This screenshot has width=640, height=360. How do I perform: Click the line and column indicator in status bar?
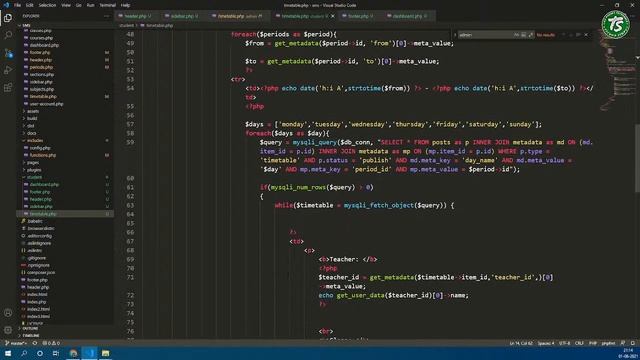[x=521, y=343]
